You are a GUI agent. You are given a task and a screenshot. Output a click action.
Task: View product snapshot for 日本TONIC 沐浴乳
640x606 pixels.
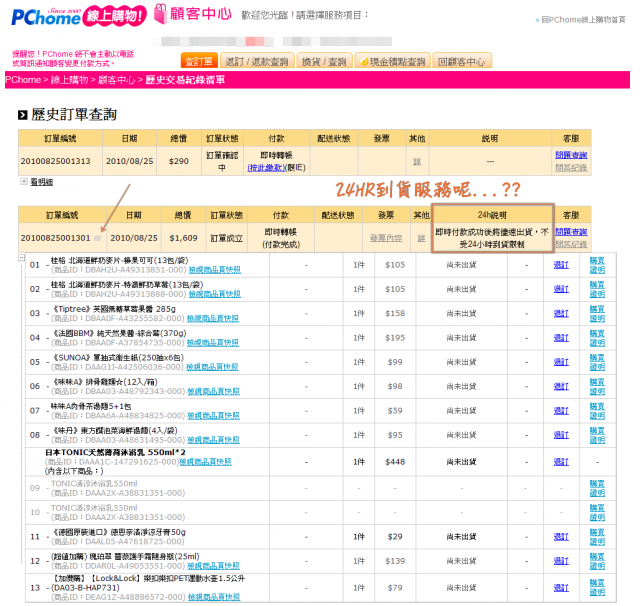pos(205,462)
